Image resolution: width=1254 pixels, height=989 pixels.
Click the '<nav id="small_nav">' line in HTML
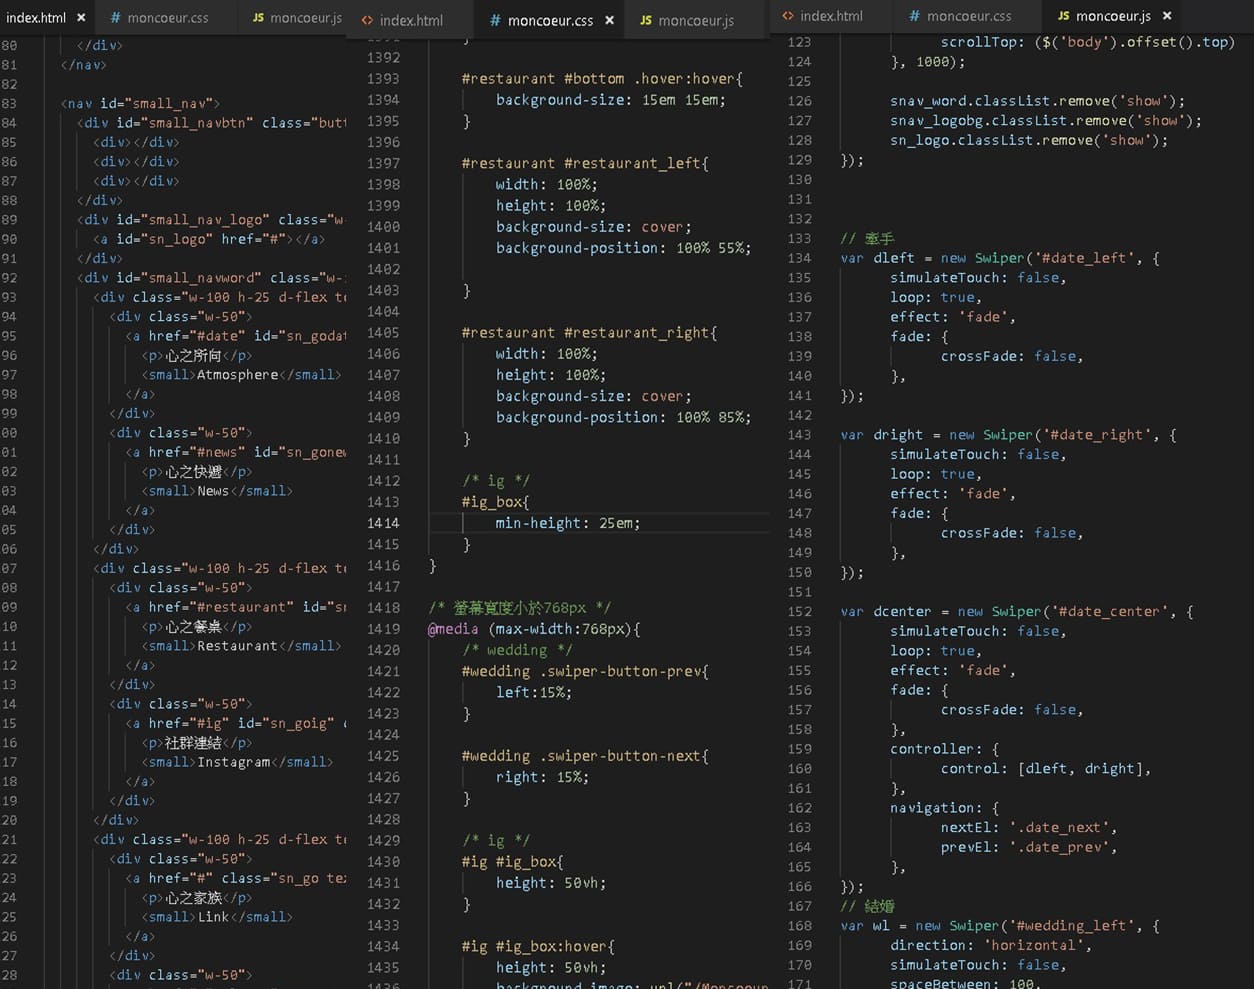tap(140, 103)
